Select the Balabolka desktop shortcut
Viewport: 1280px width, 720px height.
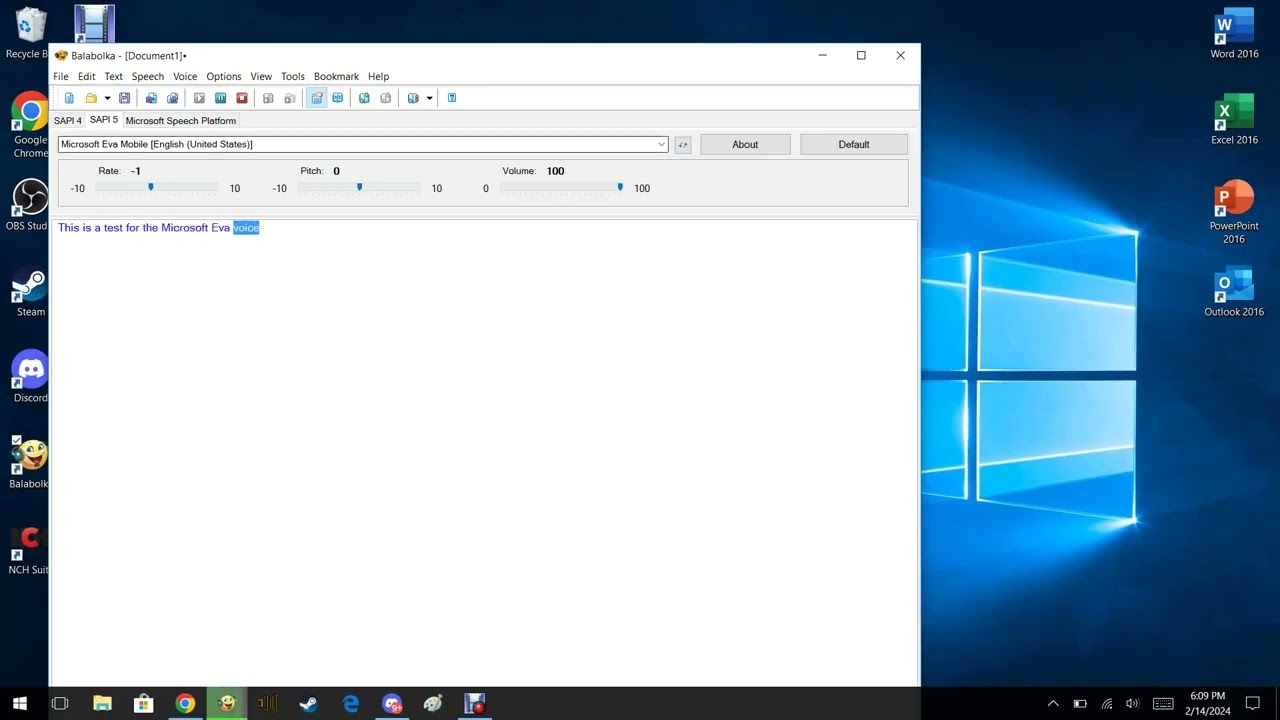[28, 464]
